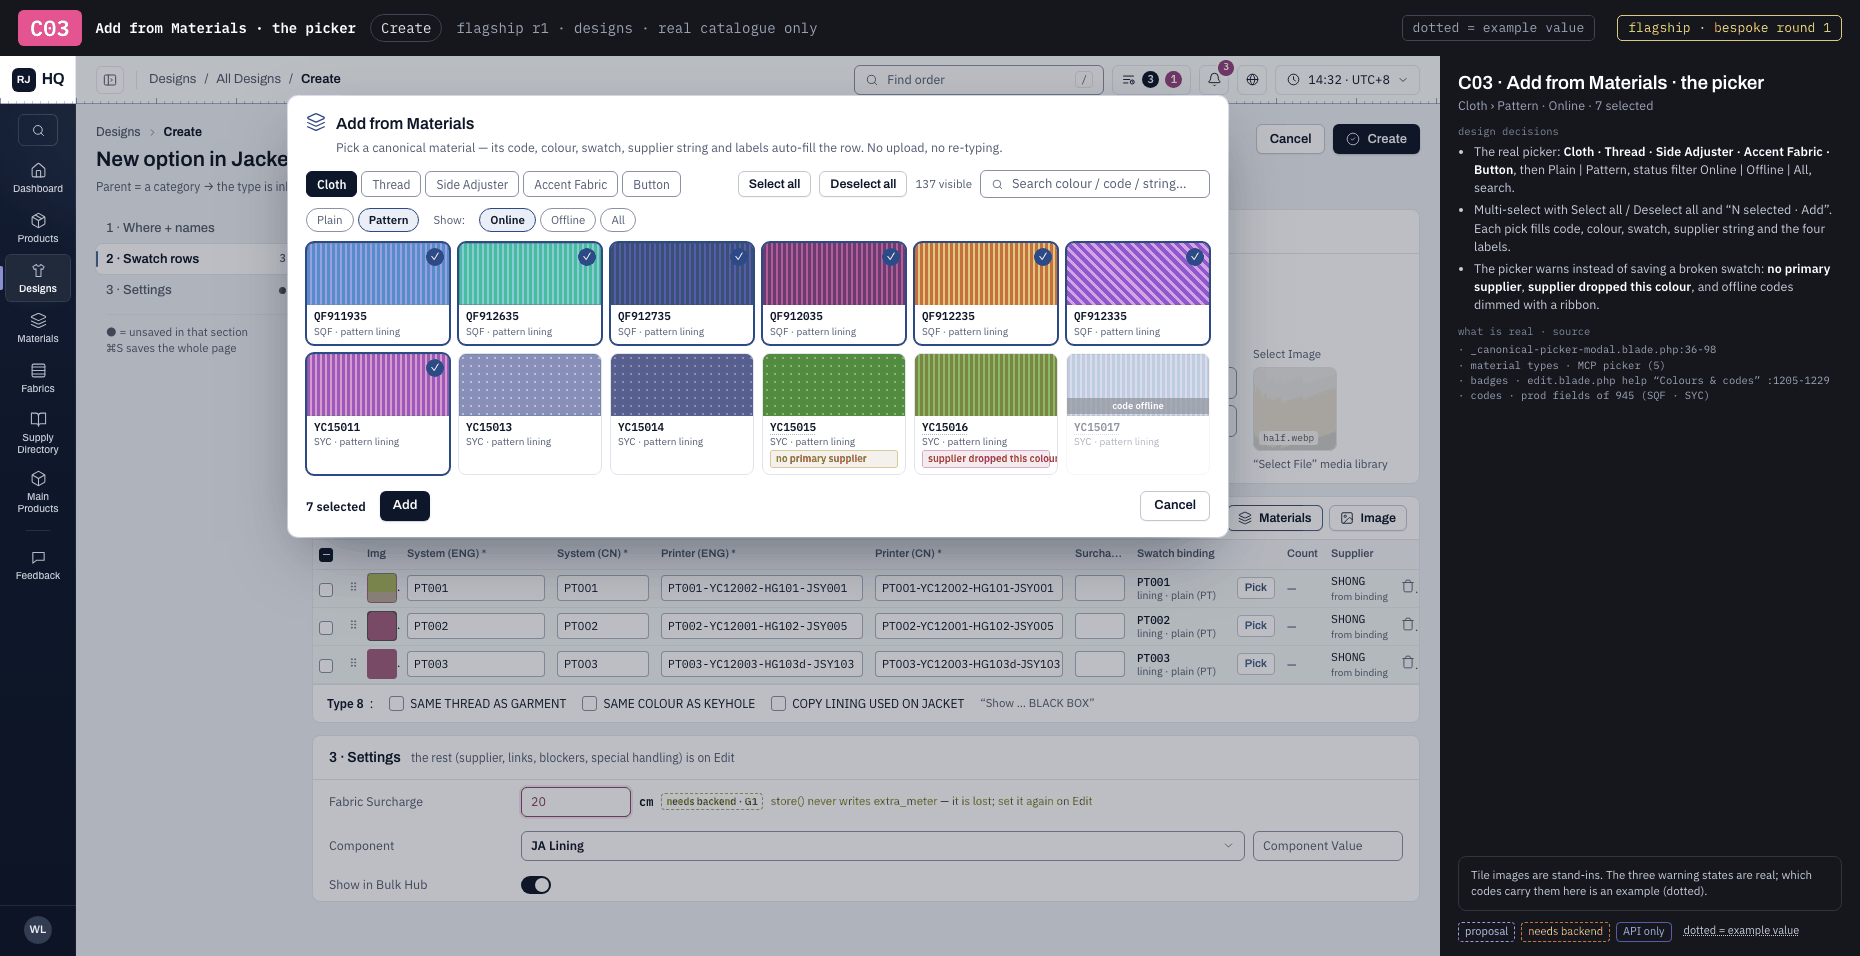Grab the PT002 row drag handle

[x=353, y=625]
